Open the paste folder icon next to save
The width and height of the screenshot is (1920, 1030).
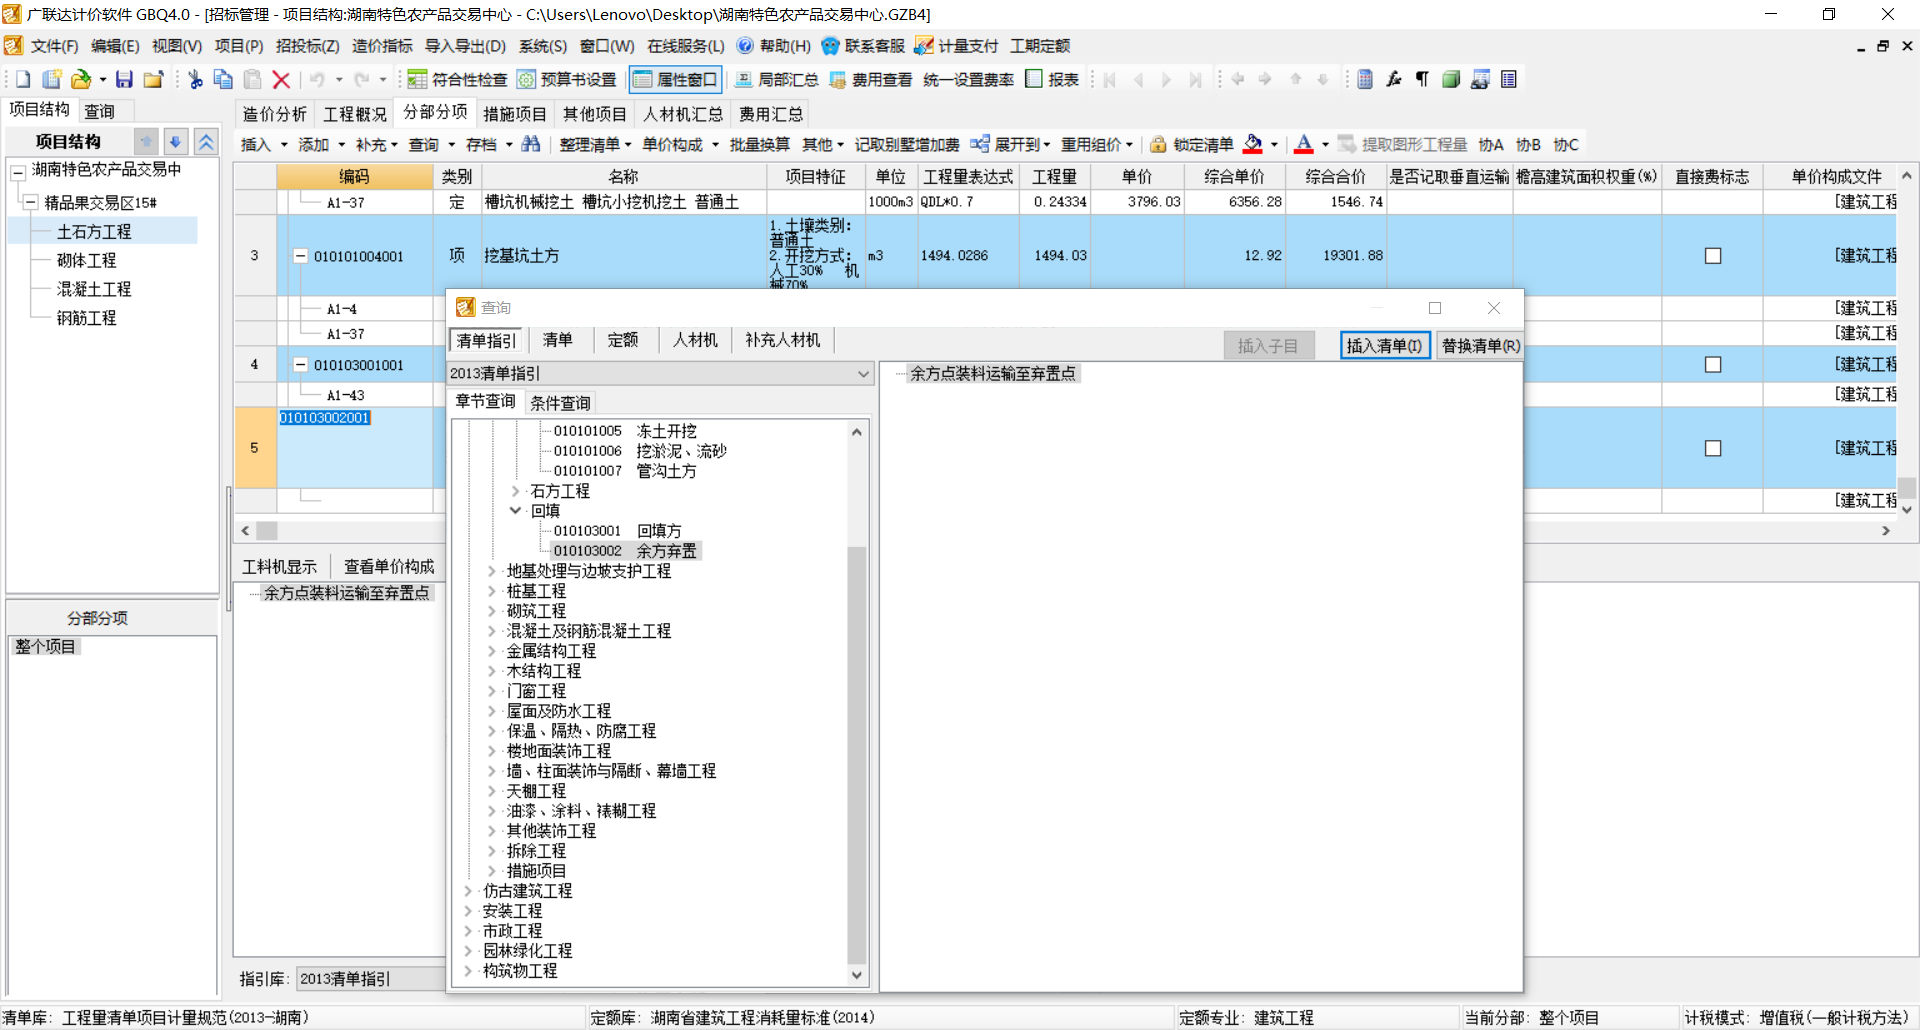coord(153,80)
